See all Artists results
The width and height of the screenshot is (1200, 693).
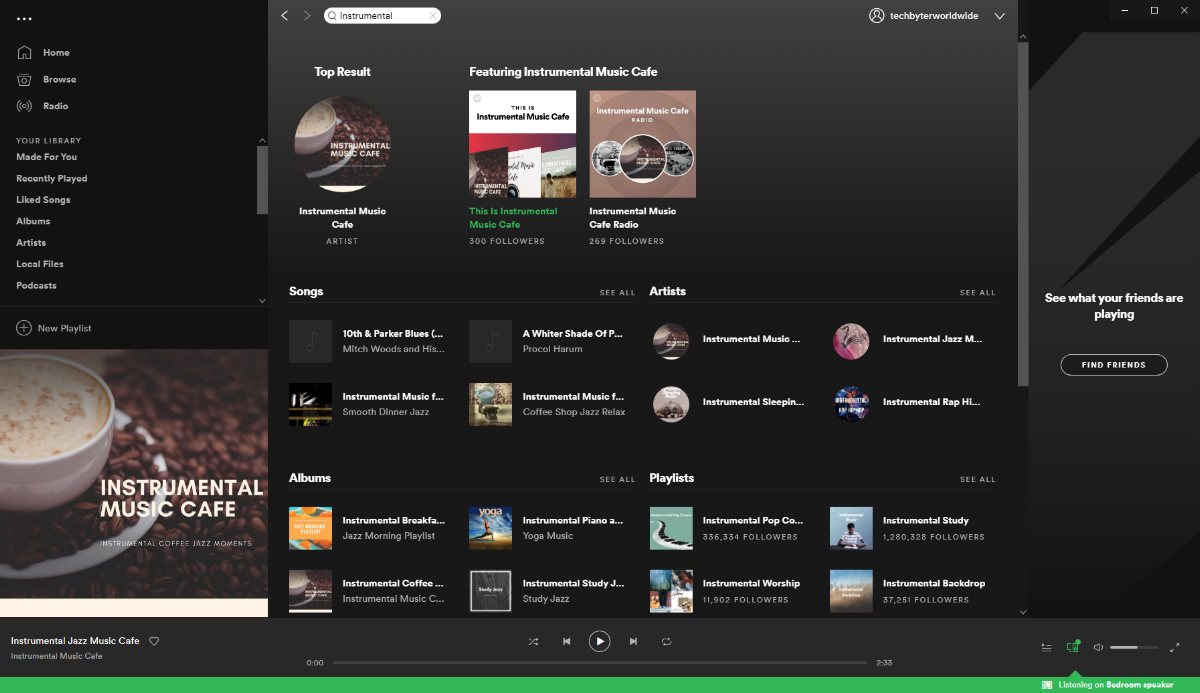click(977, 293)
